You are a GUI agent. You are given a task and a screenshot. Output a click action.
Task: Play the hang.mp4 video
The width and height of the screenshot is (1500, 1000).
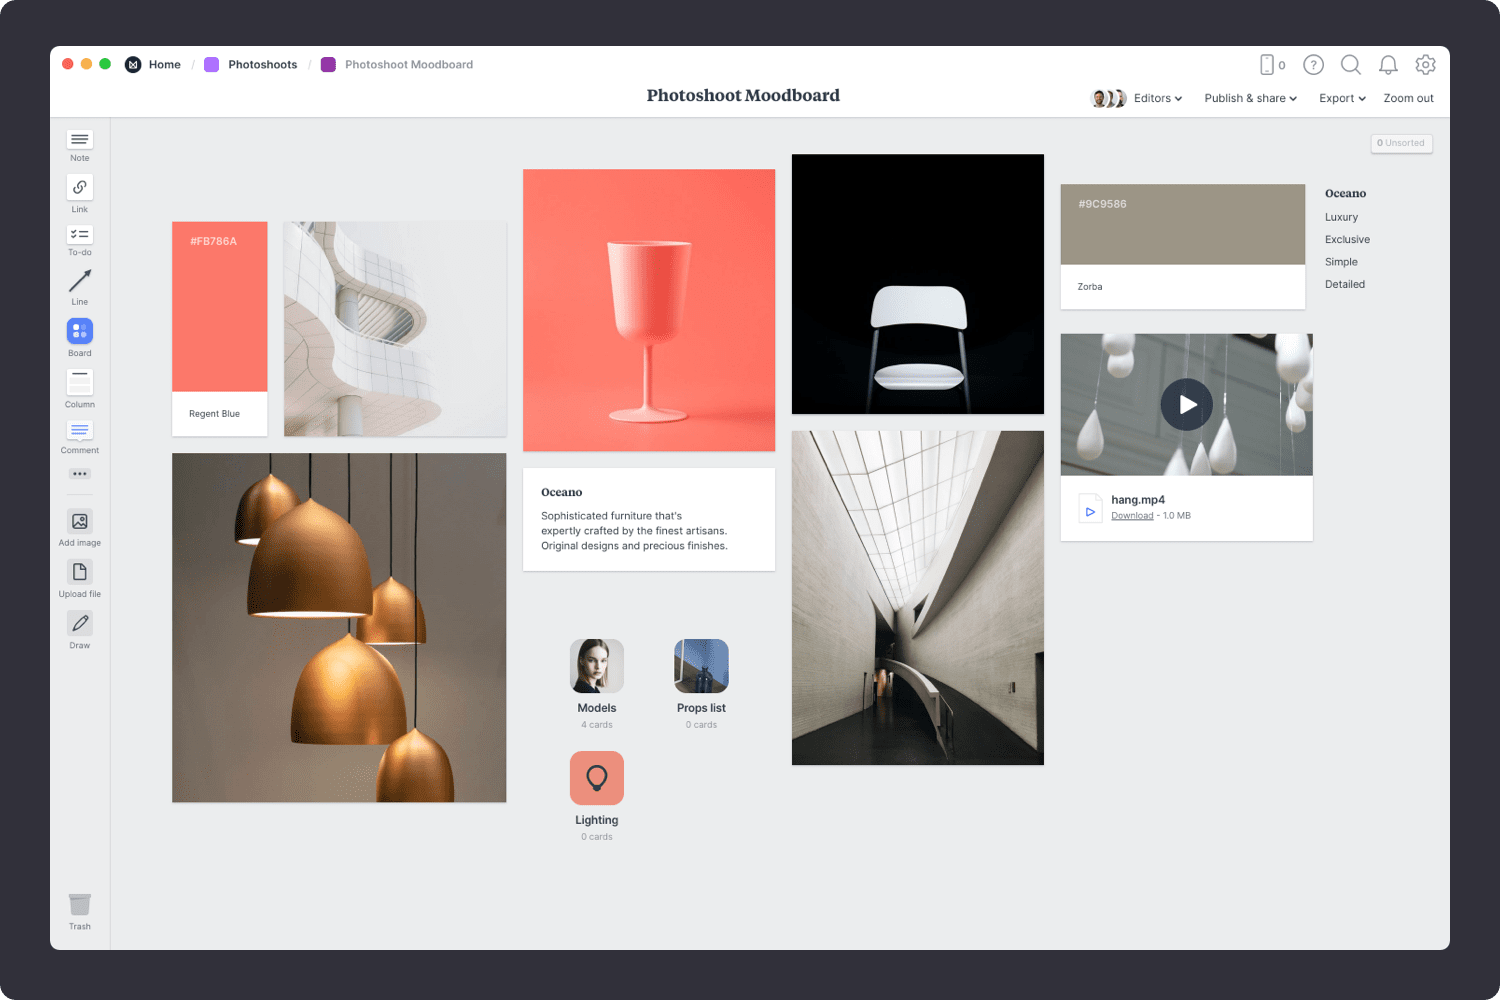[1186, 405]
